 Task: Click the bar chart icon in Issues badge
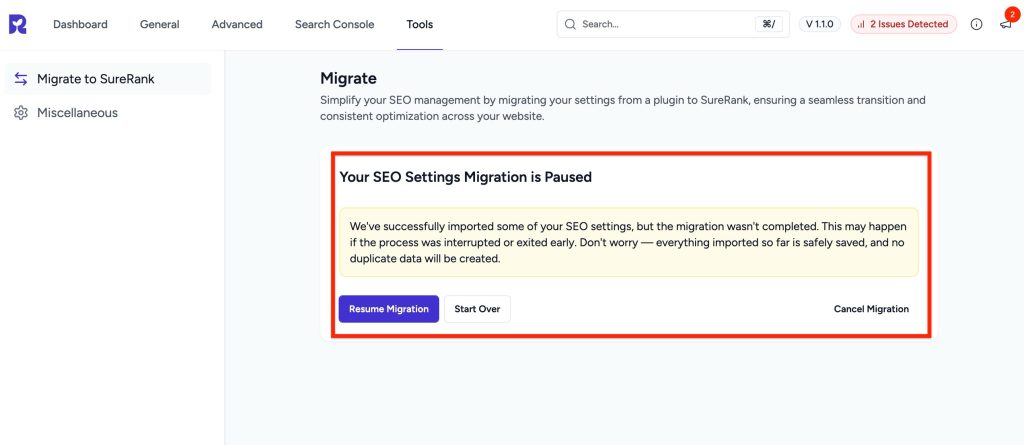point(861,24)
